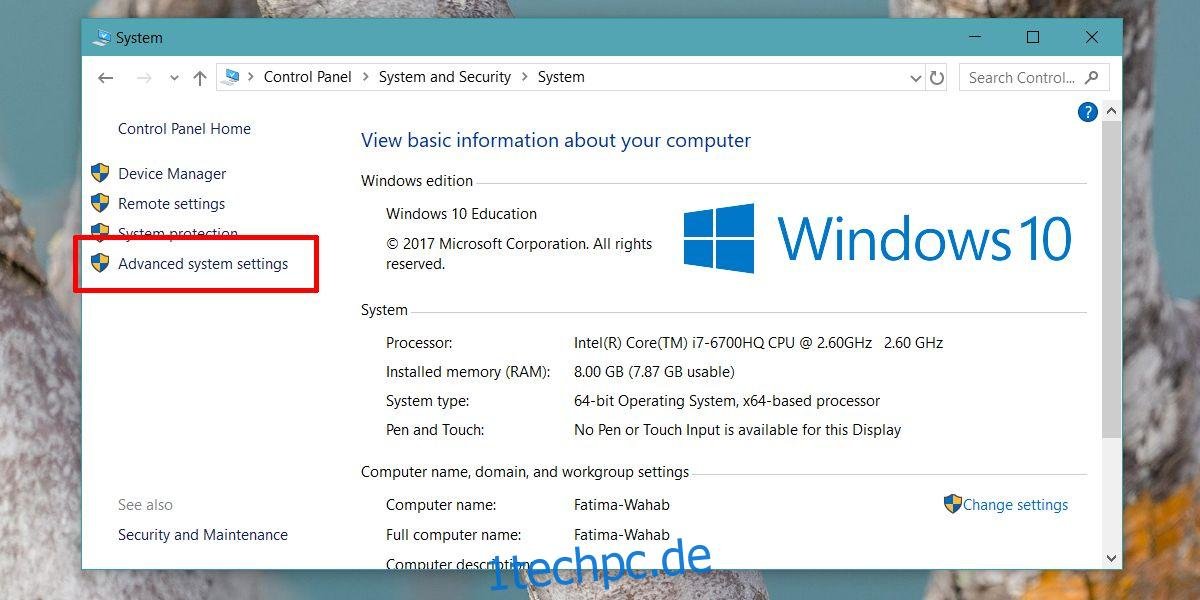Screen dimensions: 1200x600
Task: Click the shield icon beside Change settings
Action: (953, 504)
